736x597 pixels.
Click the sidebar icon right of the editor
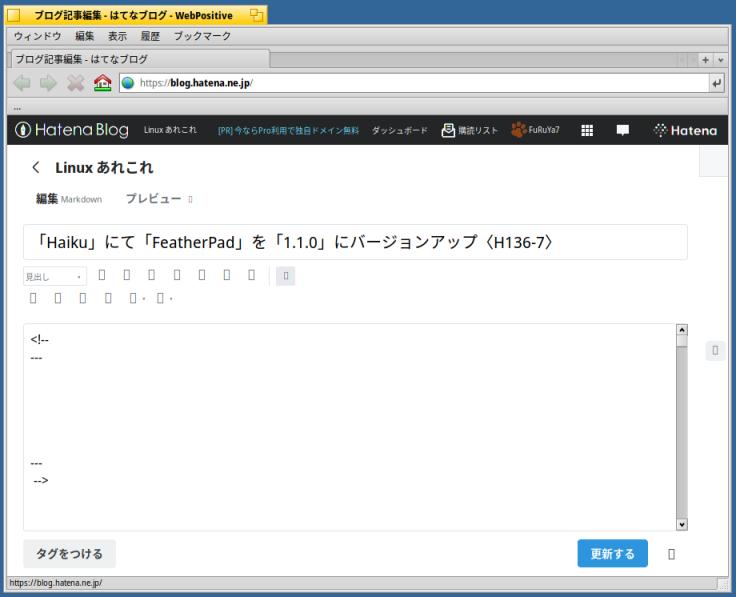coord(715,350)
